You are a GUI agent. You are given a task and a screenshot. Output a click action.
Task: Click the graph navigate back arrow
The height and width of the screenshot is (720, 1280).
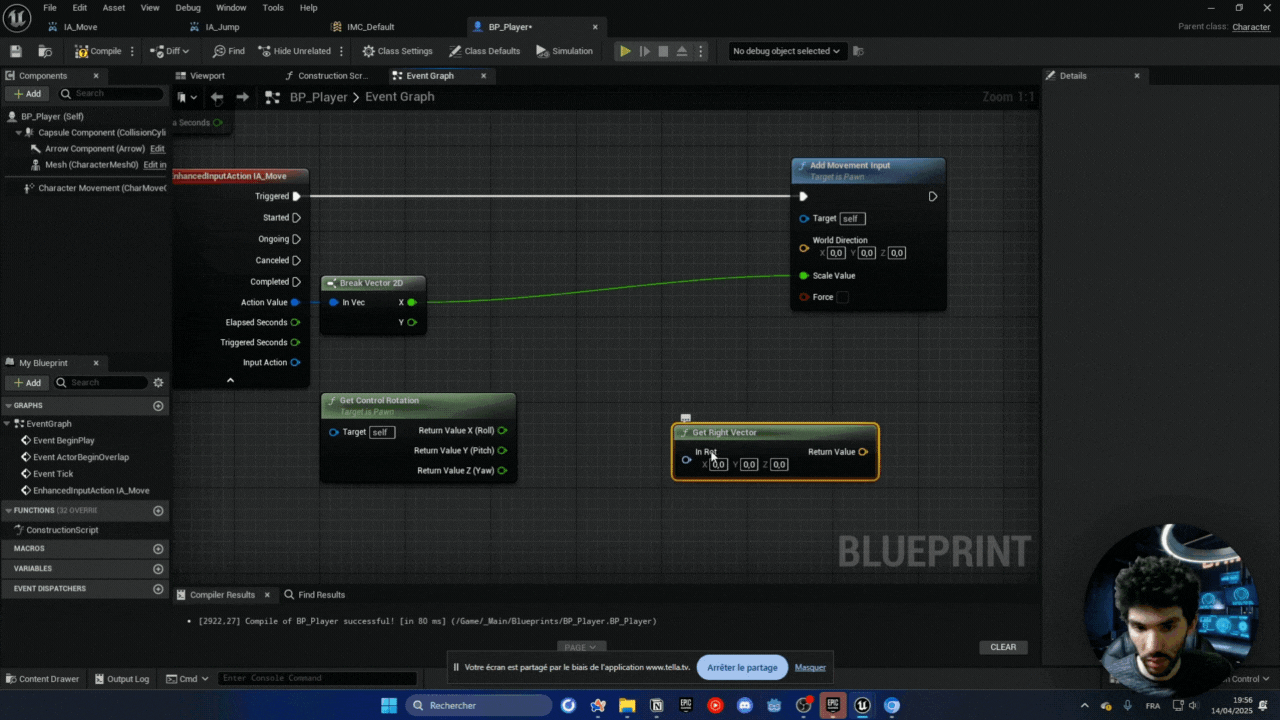[217, 97]
